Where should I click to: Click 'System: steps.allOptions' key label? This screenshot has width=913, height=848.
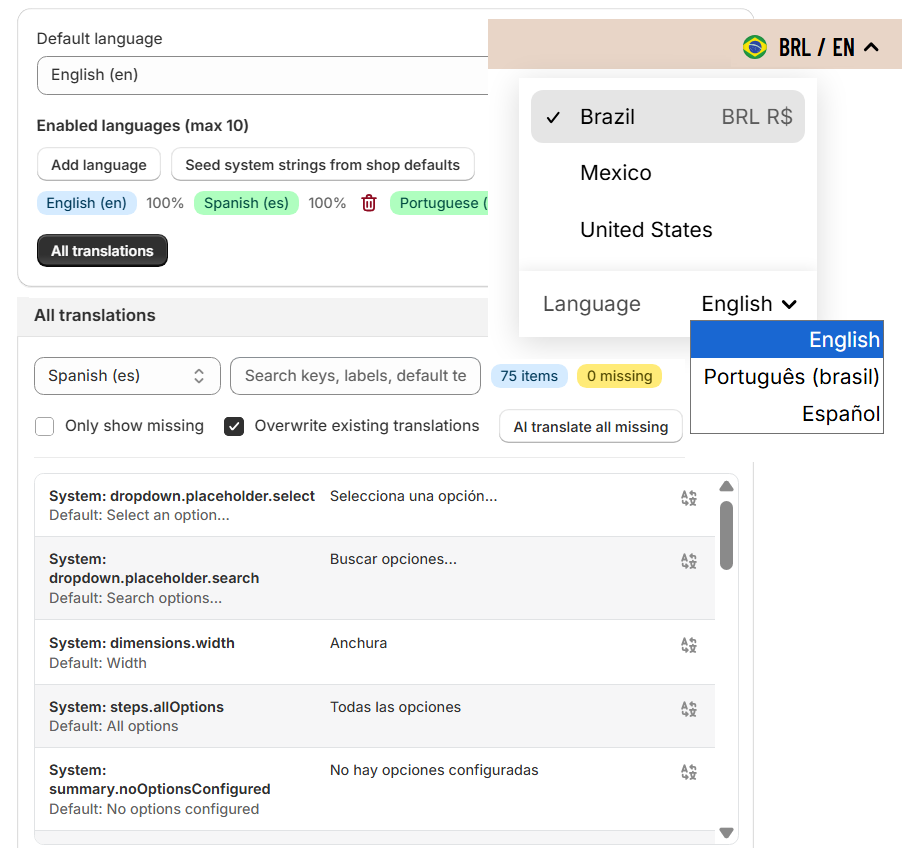click(136, 707)
